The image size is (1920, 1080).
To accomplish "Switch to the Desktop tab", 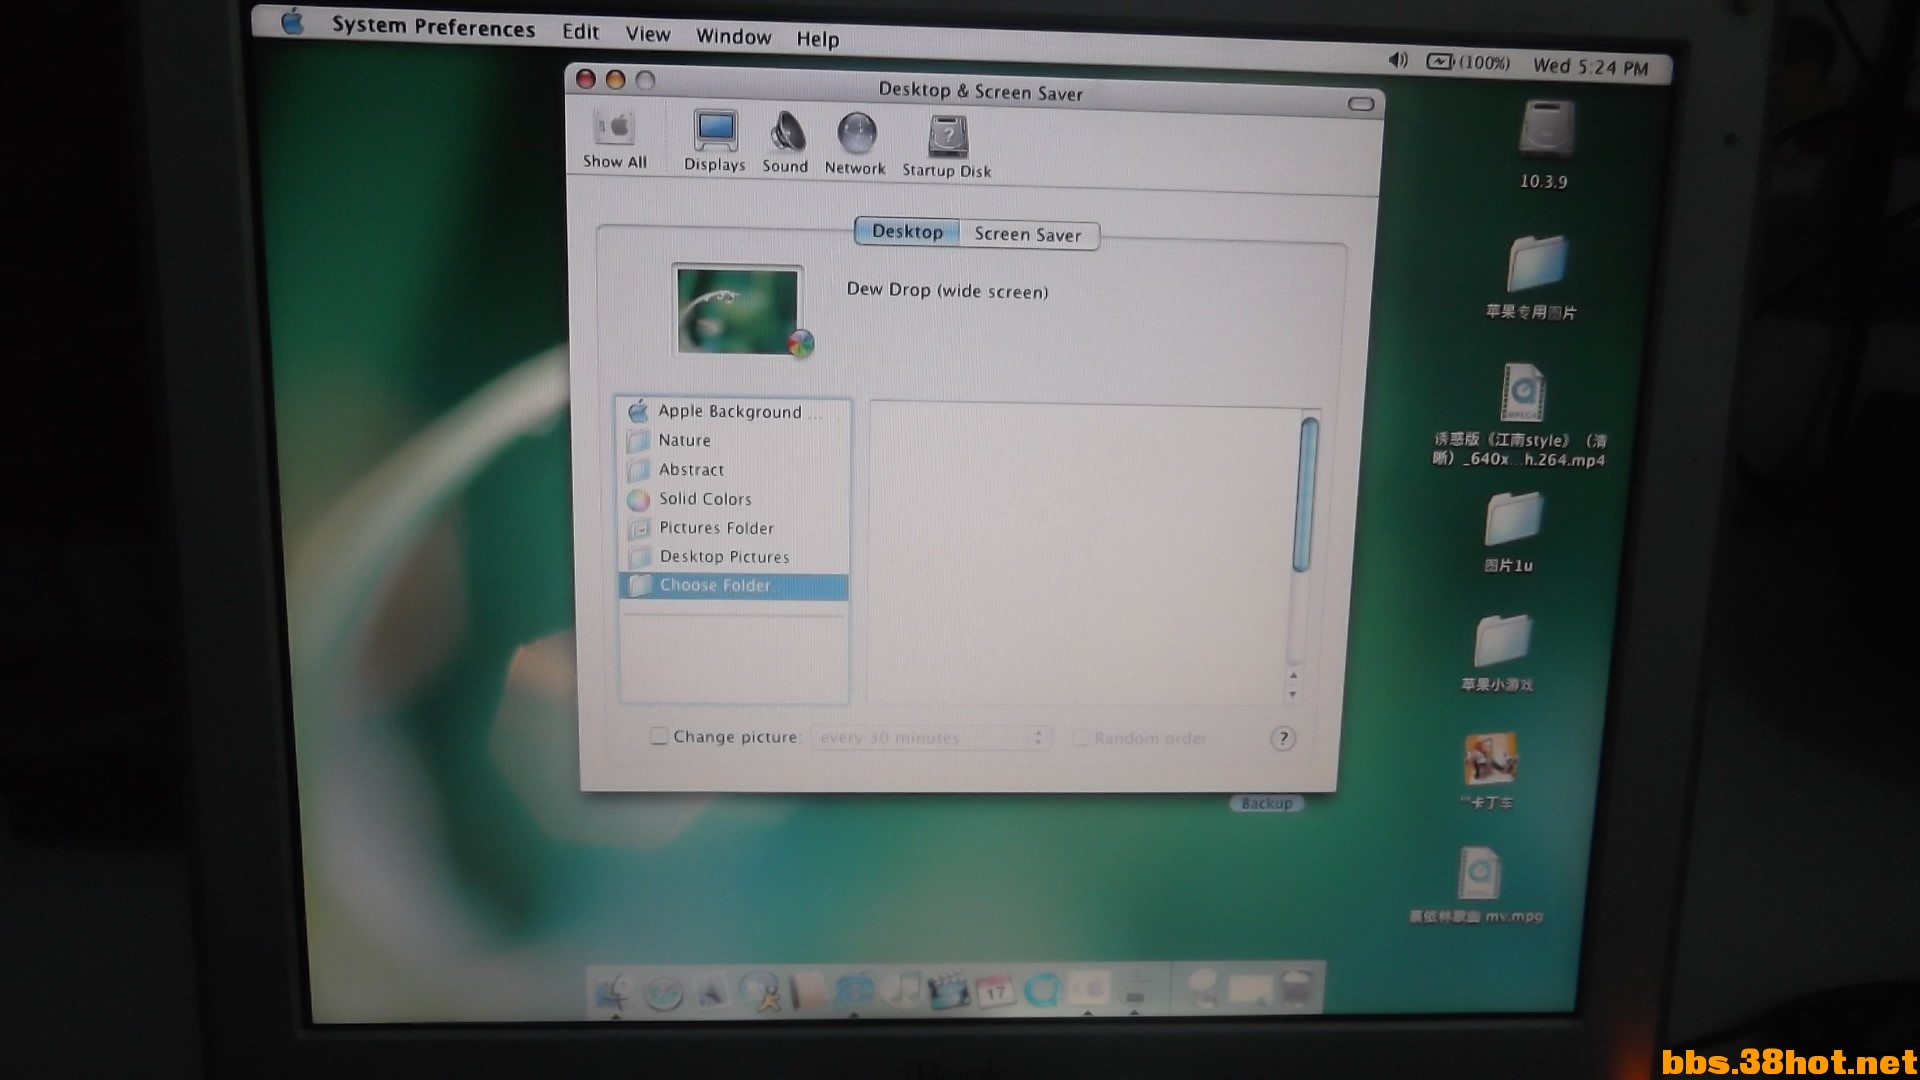I will tap(907, 232).
